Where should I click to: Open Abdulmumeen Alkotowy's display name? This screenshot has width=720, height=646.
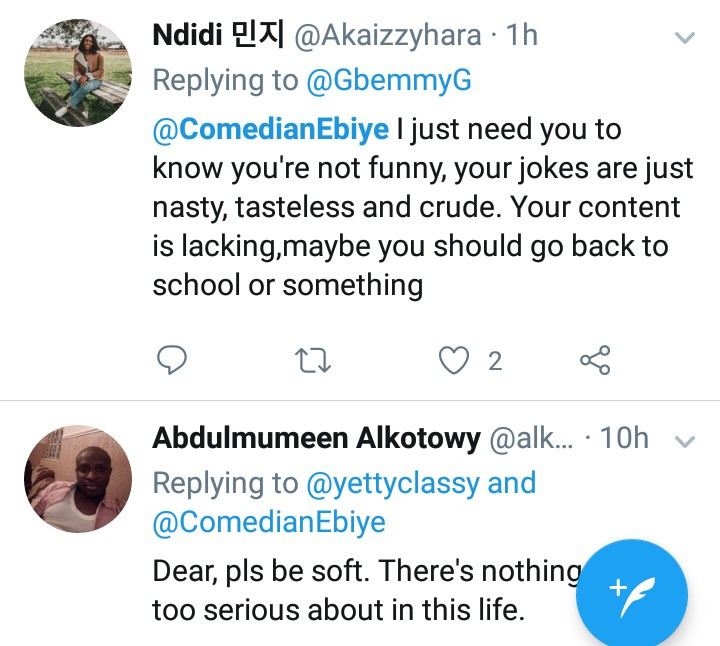point(316,438)
